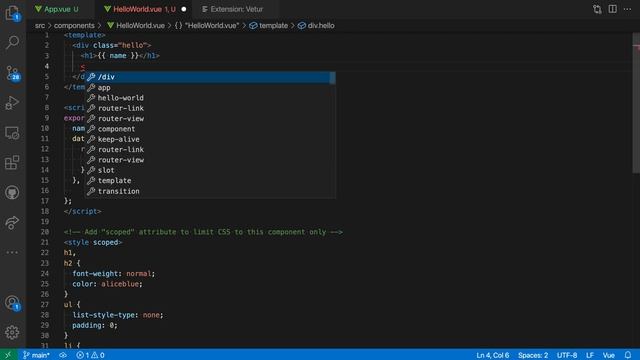640x360 pixels.
Task: Open the GitHub panel
Action: coord(12,192)
